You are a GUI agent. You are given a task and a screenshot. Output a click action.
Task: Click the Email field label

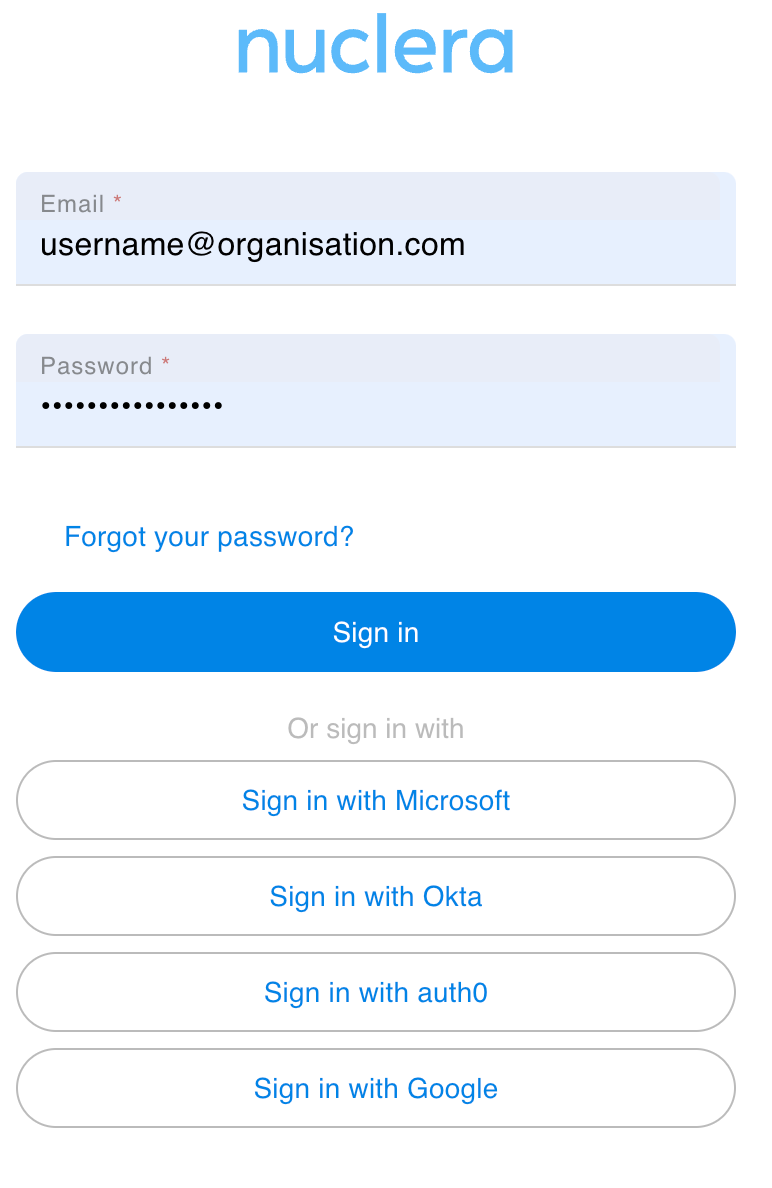coord(72,204)
